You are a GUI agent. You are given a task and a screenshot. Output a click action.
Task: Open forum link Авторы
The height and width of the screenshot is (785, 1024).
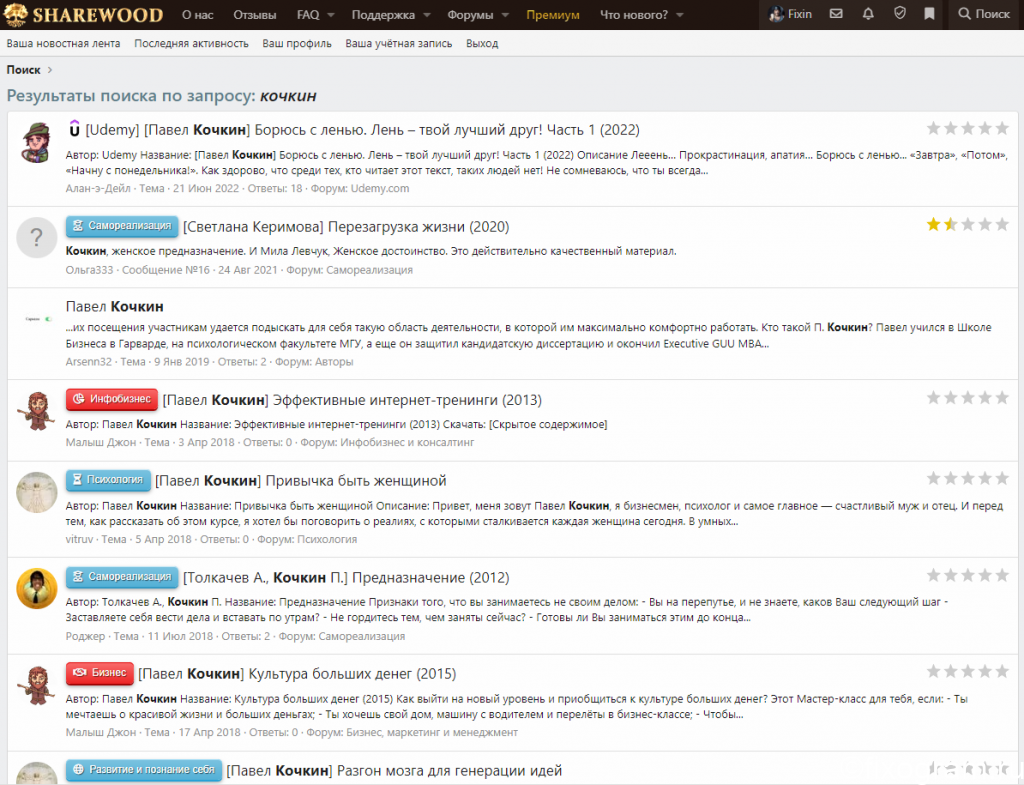pos(334,361)
